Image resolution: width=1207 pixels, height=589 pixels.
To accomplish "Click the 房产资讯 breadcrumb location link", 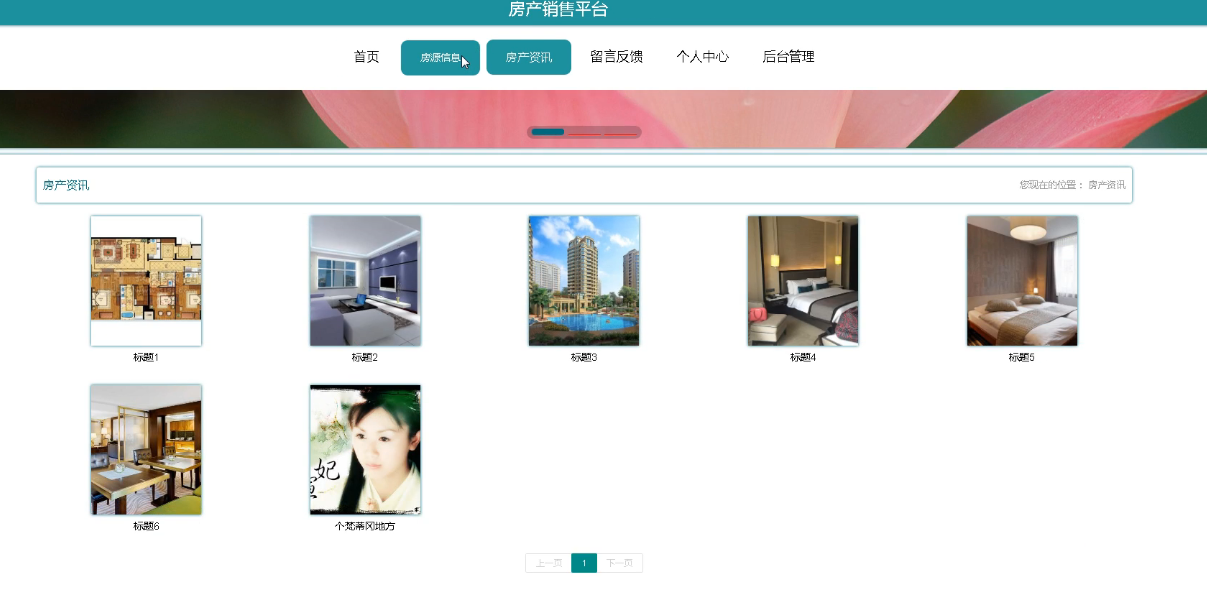I will click(x=1107, y=185).
